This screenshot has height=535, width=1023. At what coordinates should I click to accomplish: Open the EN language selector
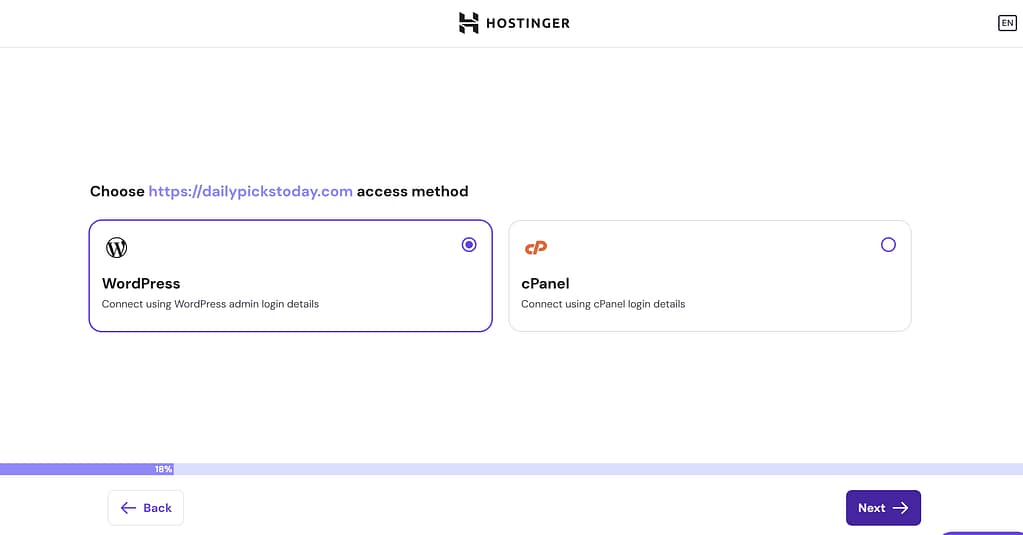(x=1007, y=23)
